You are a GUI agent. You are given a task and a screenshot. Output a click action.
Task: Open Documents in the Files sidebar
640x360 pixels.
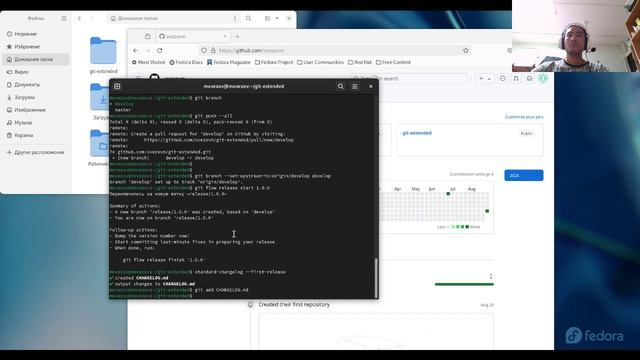(36, 84)
